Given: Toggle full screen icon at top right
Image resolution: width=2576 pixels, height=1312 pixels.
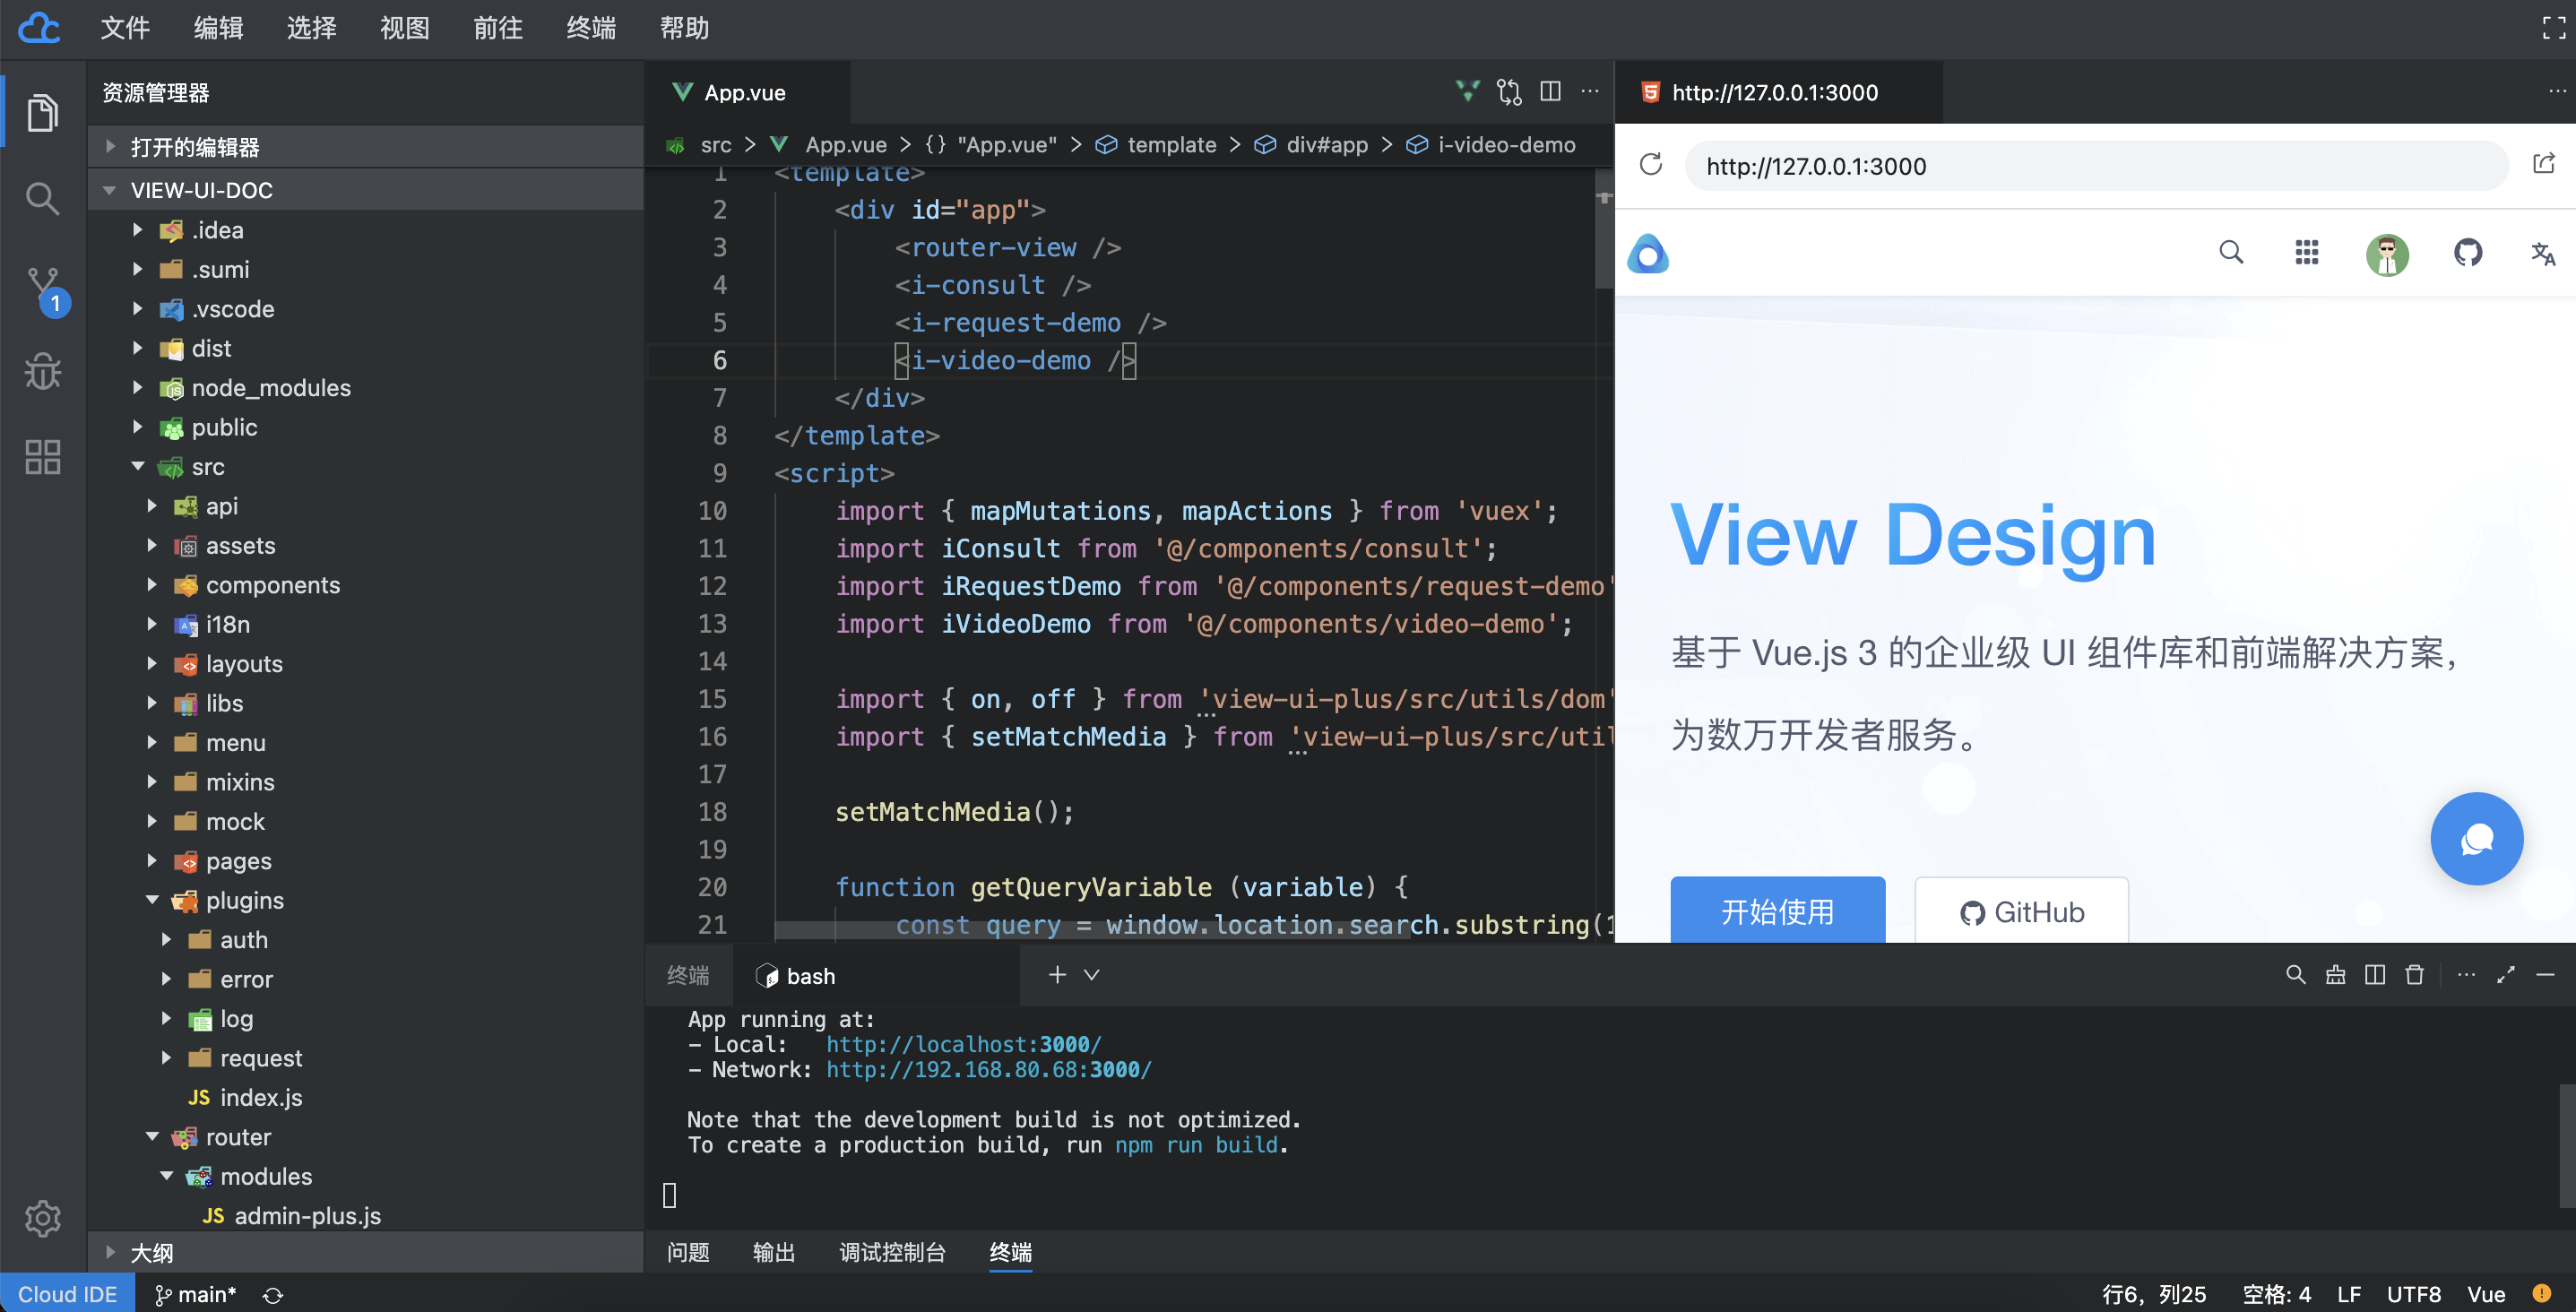Looking at the screenshot, I should (x=2553, y=28).
